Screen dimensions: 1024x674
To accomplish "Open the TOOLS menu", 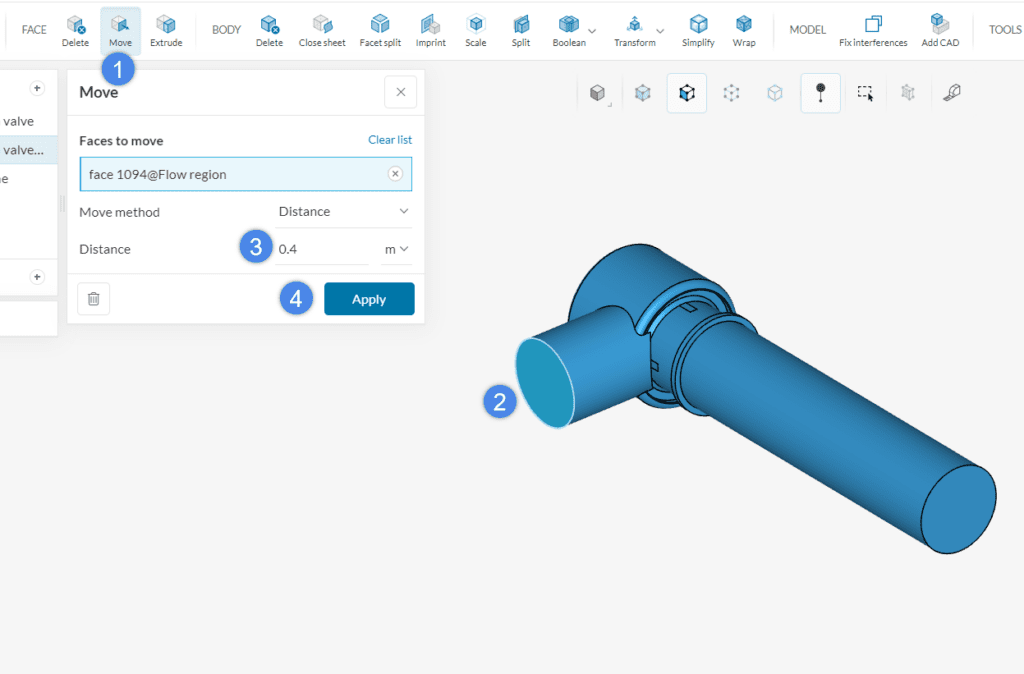I will click(x=1004, y=29).
